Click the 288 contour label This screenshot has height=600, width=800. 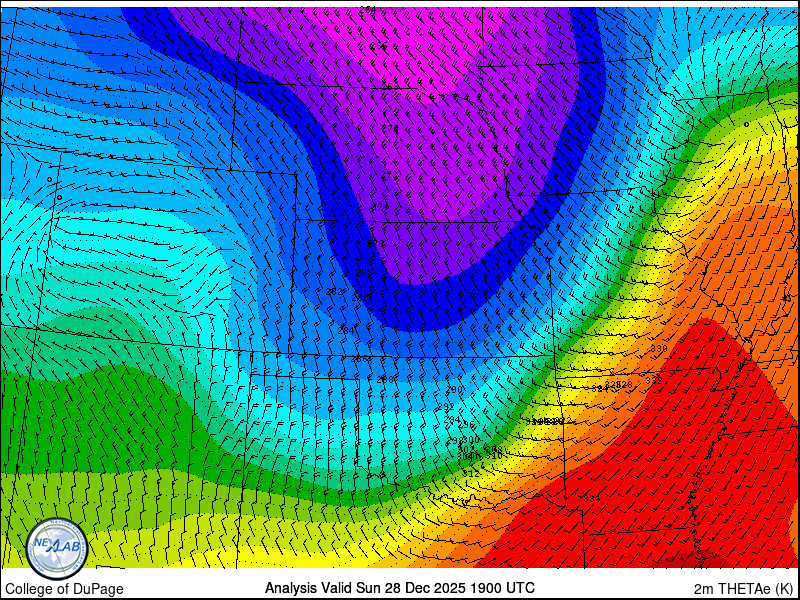point(385,379)
